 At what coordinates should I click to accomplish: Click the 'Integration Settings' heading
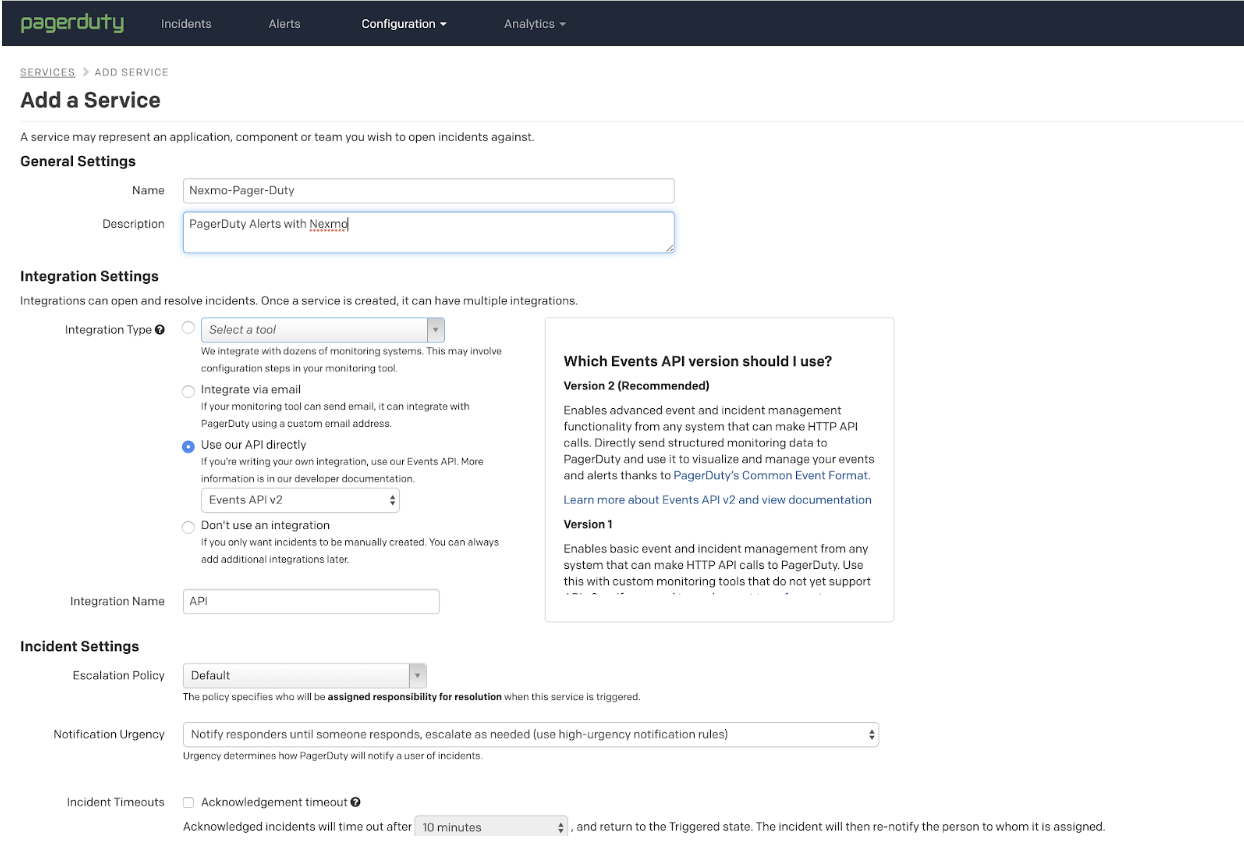[89, 276]
